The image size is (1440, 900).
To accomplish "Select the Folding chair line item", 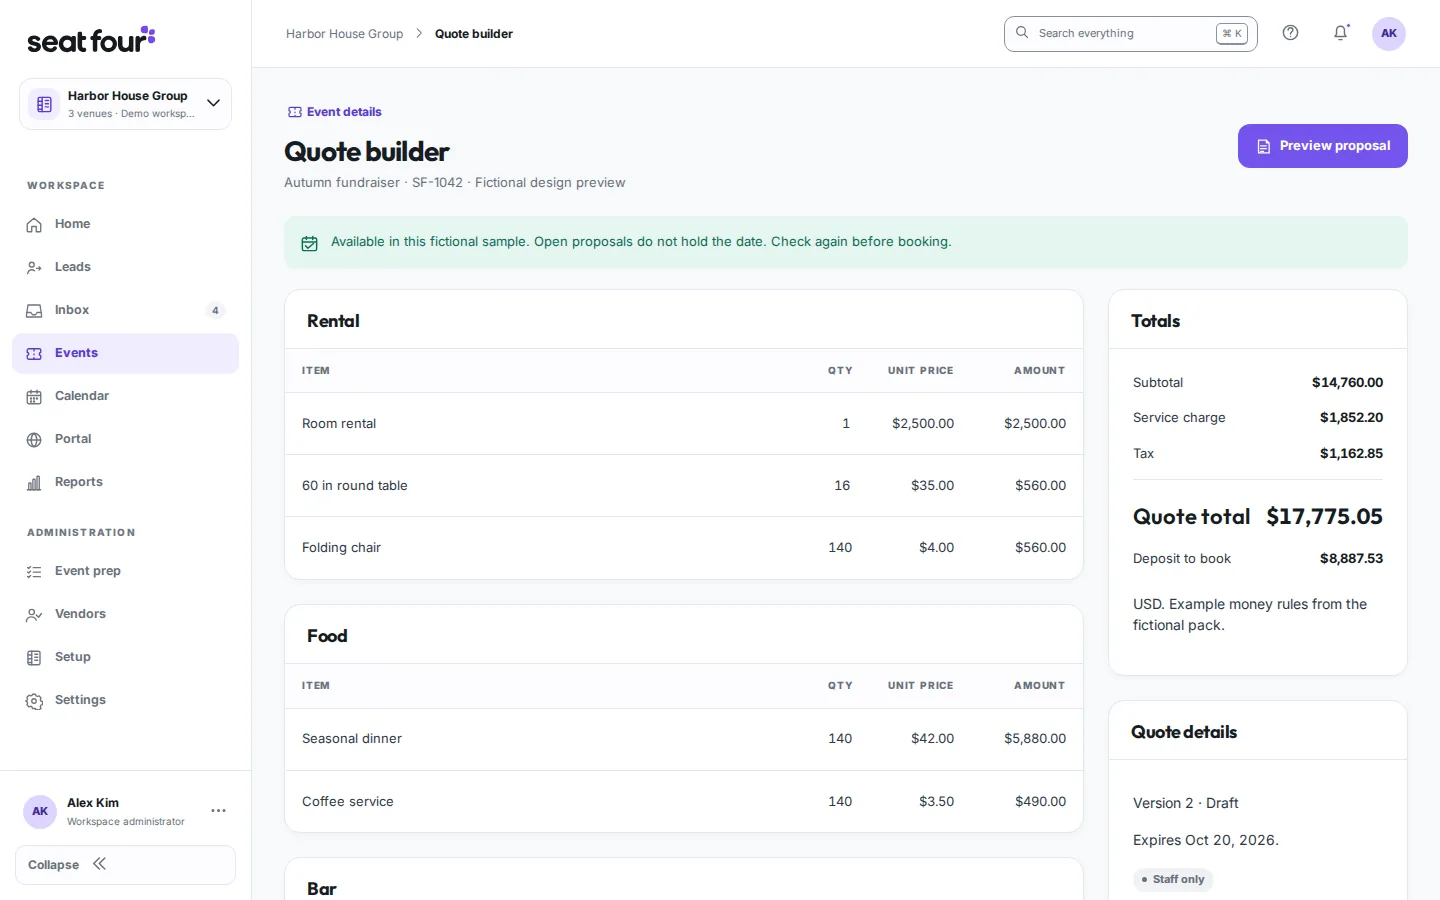I will [684, 548].
